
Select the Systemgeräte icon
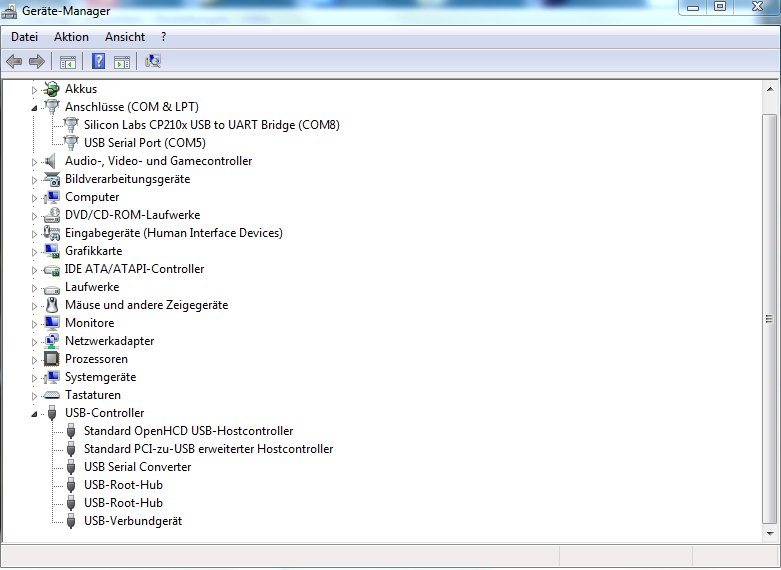52,377
